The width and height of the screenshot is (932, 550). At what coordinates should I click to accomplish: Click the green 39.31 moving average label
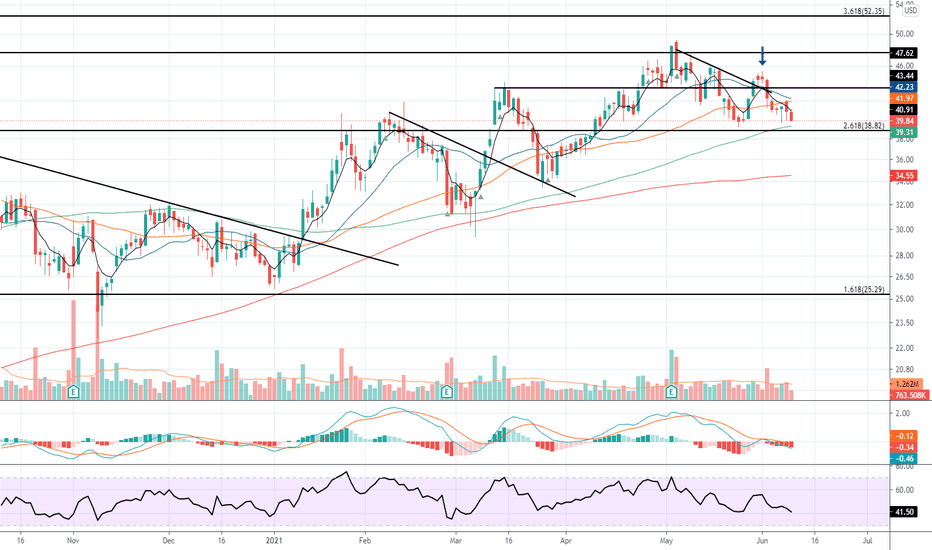[x=904, y=133]
